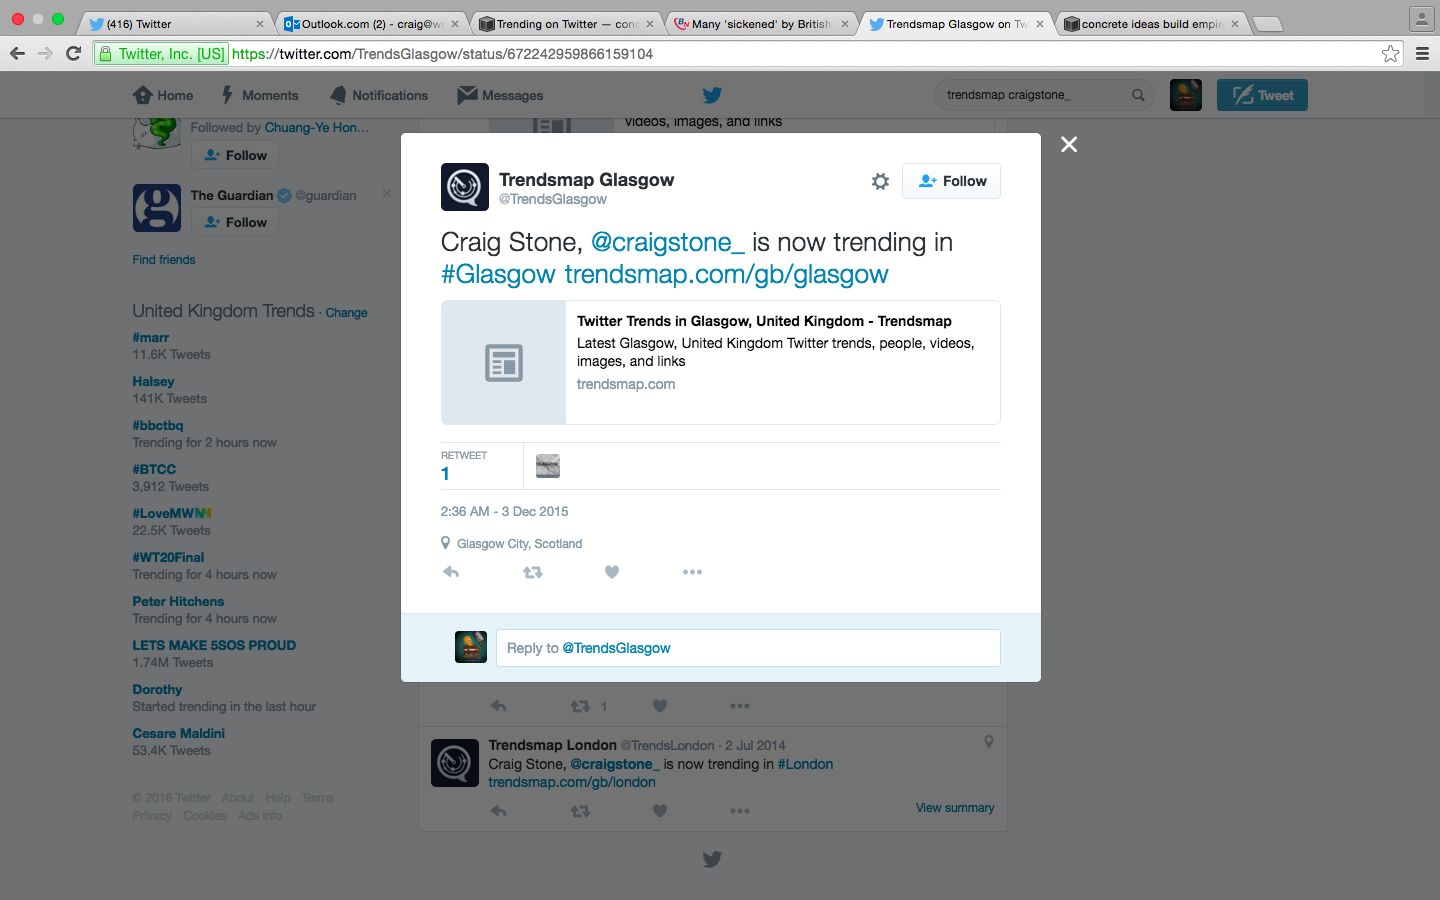This screenshot has height=900, width=1440.
Task: Reply to the Trendsmap London tweet
Action: pyautogui.click(x=499, y=811)
